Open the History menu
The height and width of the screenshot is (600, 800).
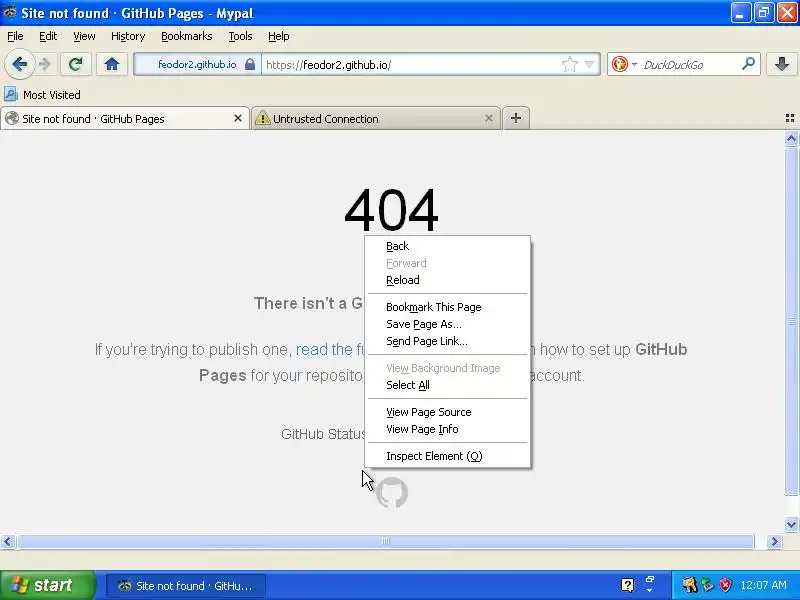128,36
